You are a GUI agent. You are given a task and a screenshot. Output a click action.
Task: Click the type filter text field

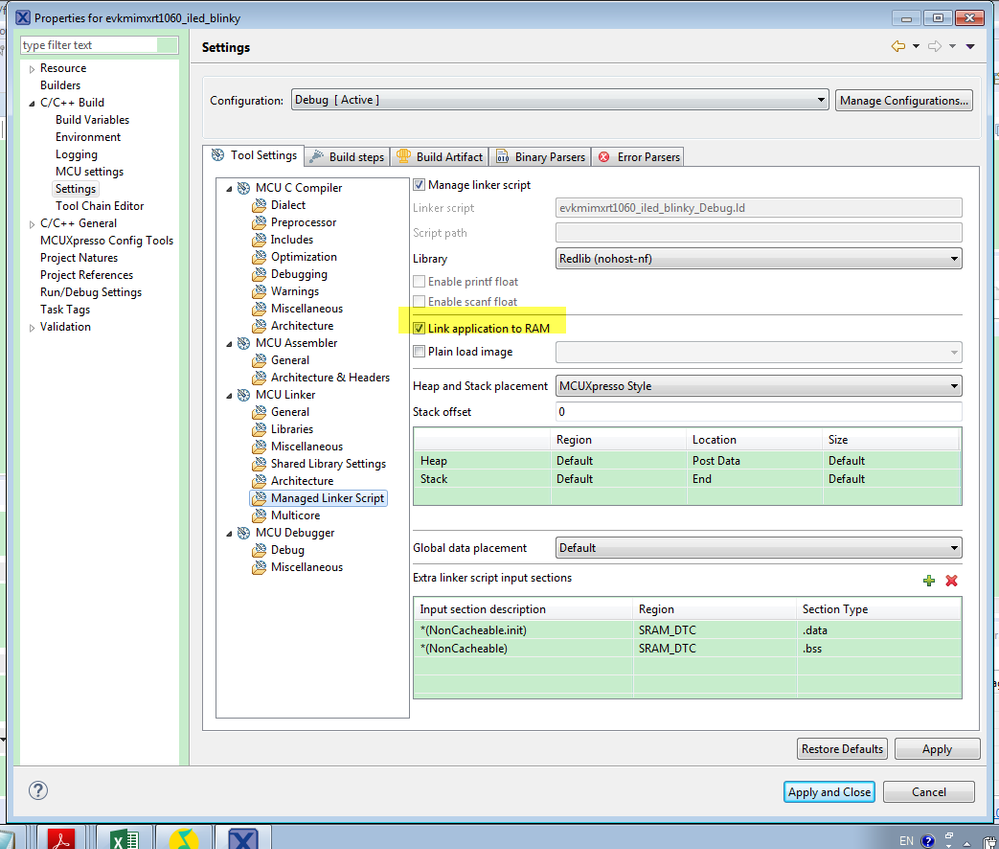(x=99, y=45)
